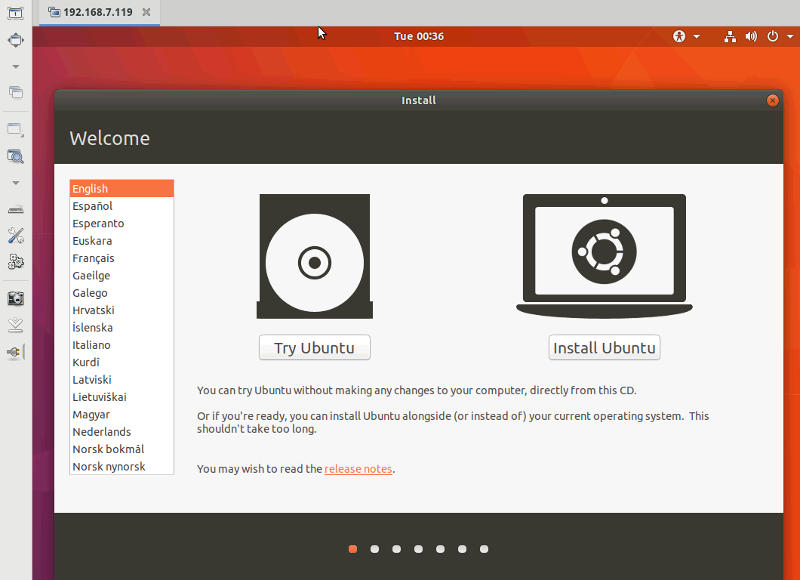Expand the accessibility dropdown arrow
800x580 pixels.
[697, 36]
